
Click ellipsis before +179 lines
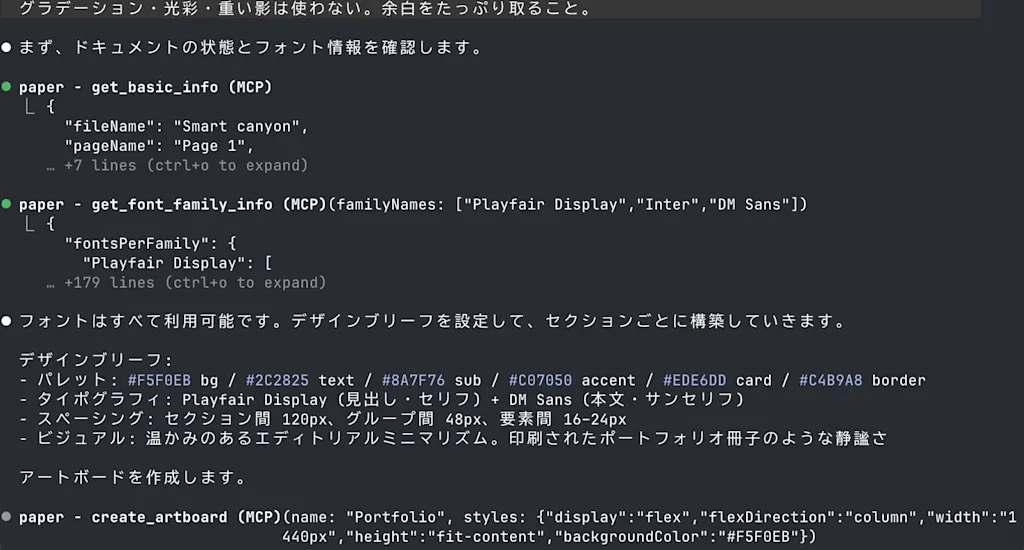click(50, 285)
